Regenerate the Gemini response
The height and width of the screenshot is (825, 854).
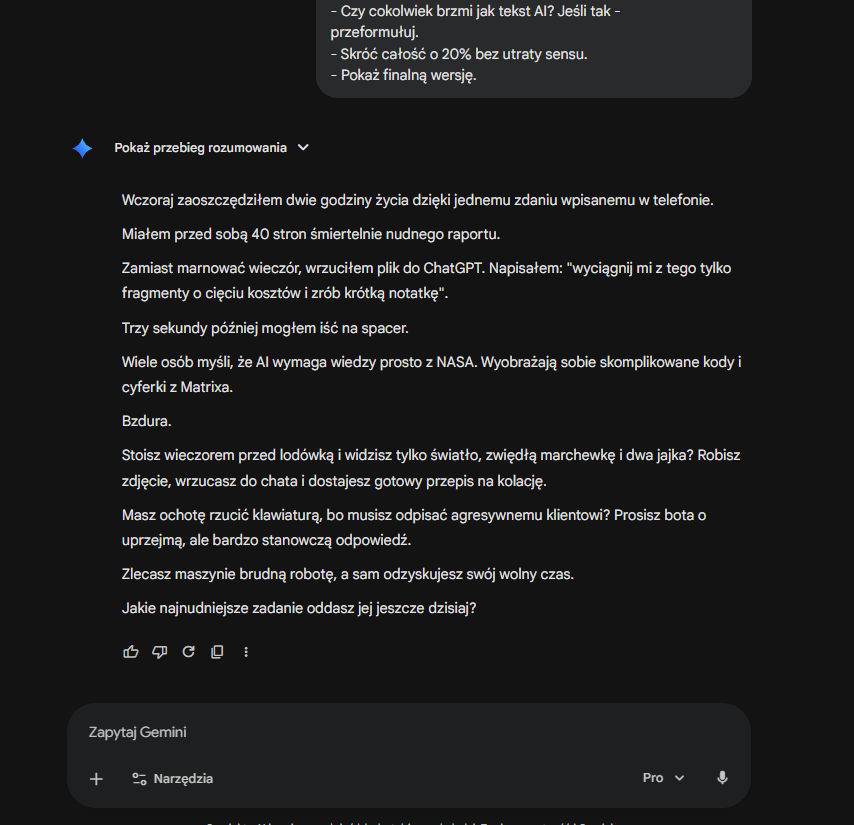coord(188,652)
